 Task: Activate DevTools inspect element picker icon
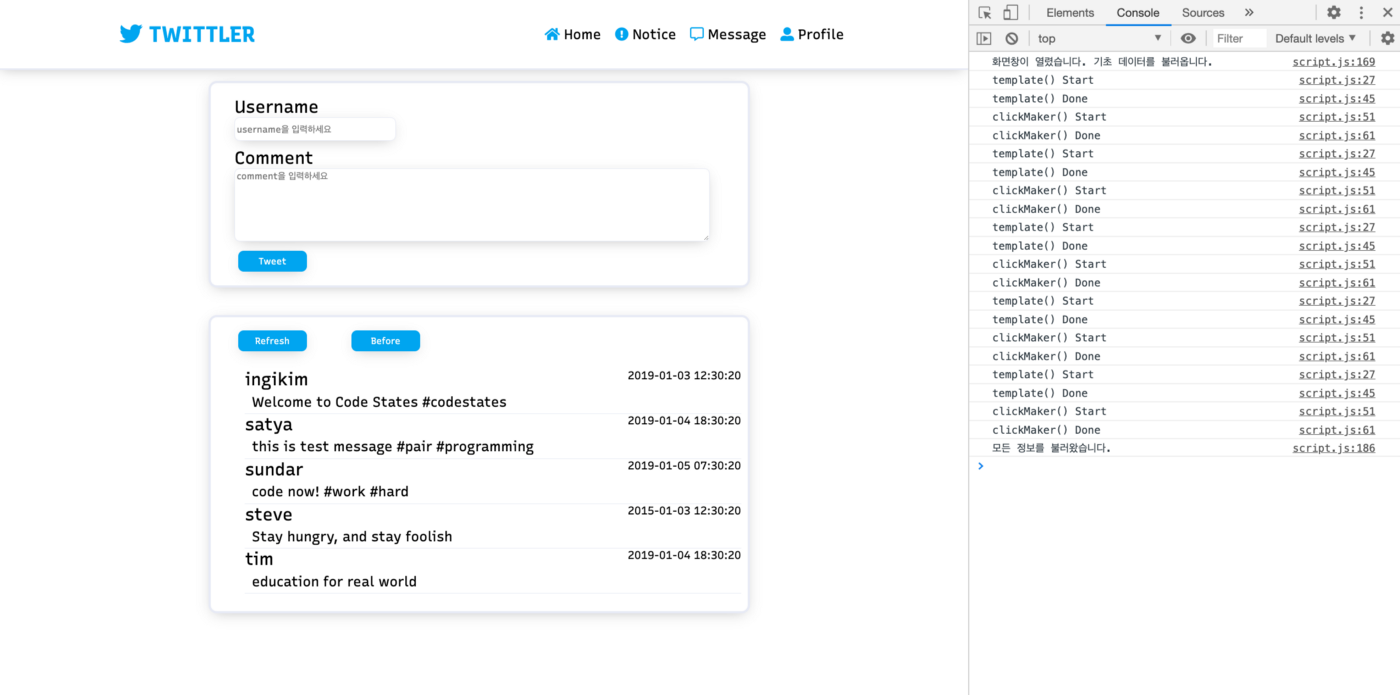[985, 13]
